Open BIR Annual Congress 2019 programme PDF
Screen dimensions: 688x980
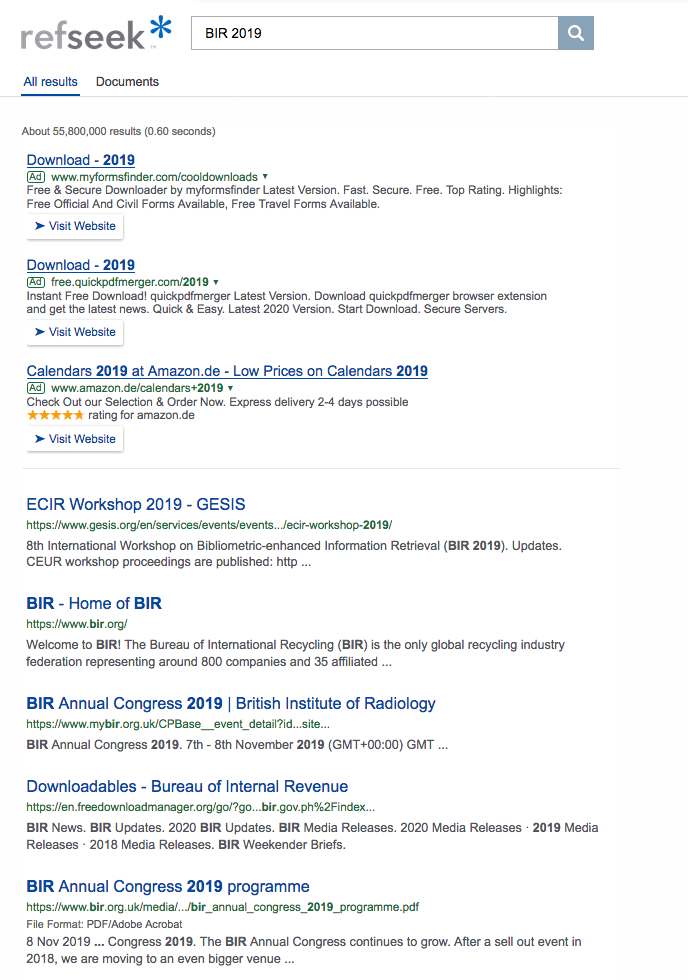168,886
